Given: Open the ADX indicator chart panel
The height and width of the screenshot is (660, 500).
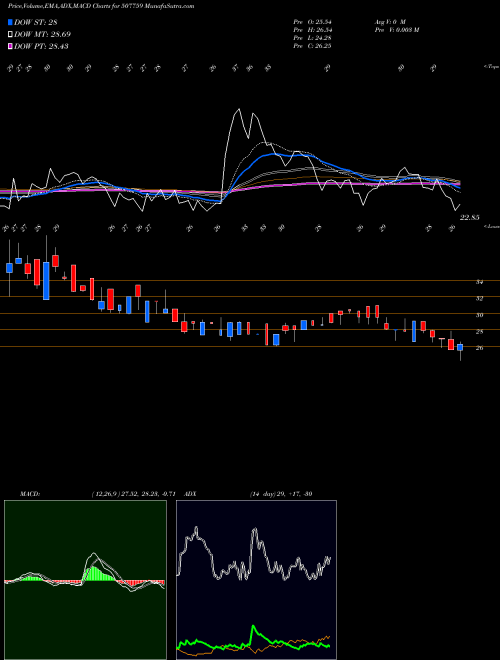Looking at the screenshot, I should pyautogui.click(x=256, y=580).
